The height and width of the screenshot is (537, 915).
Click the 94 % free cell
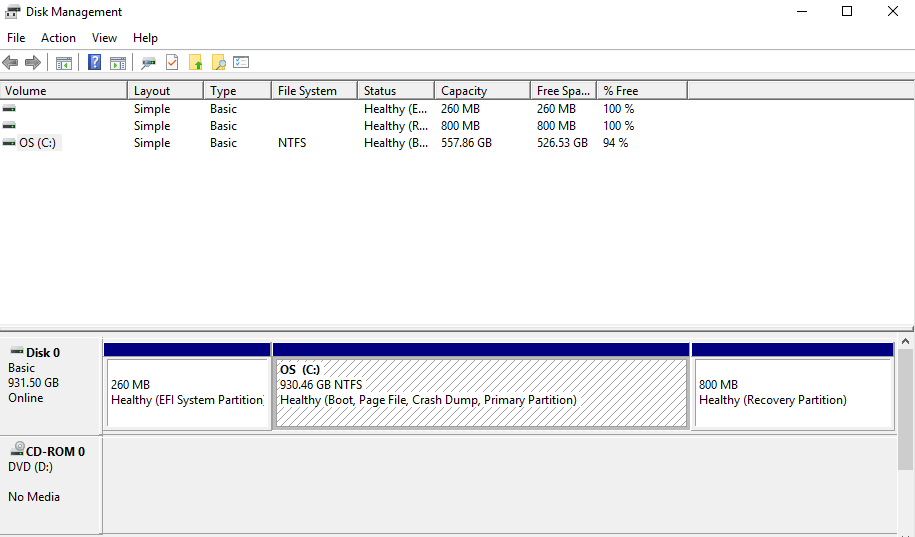pos(615,143)
